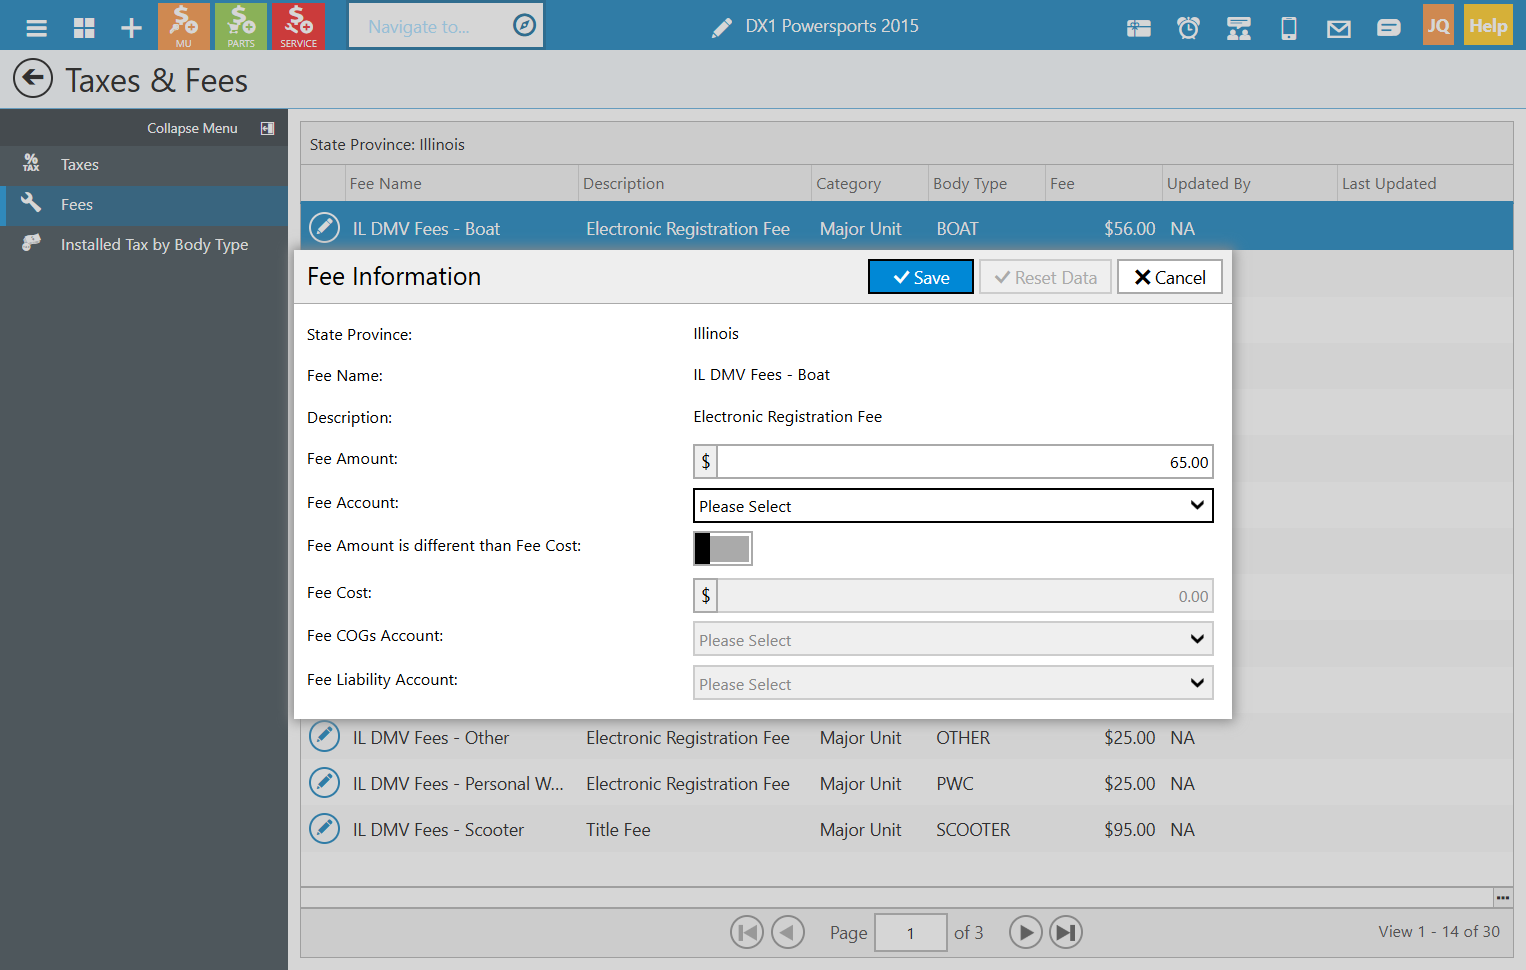This screenshot has width=1526, height=970.
Task: Click the Reset Data button
Action: click(x=1046, y=277)
